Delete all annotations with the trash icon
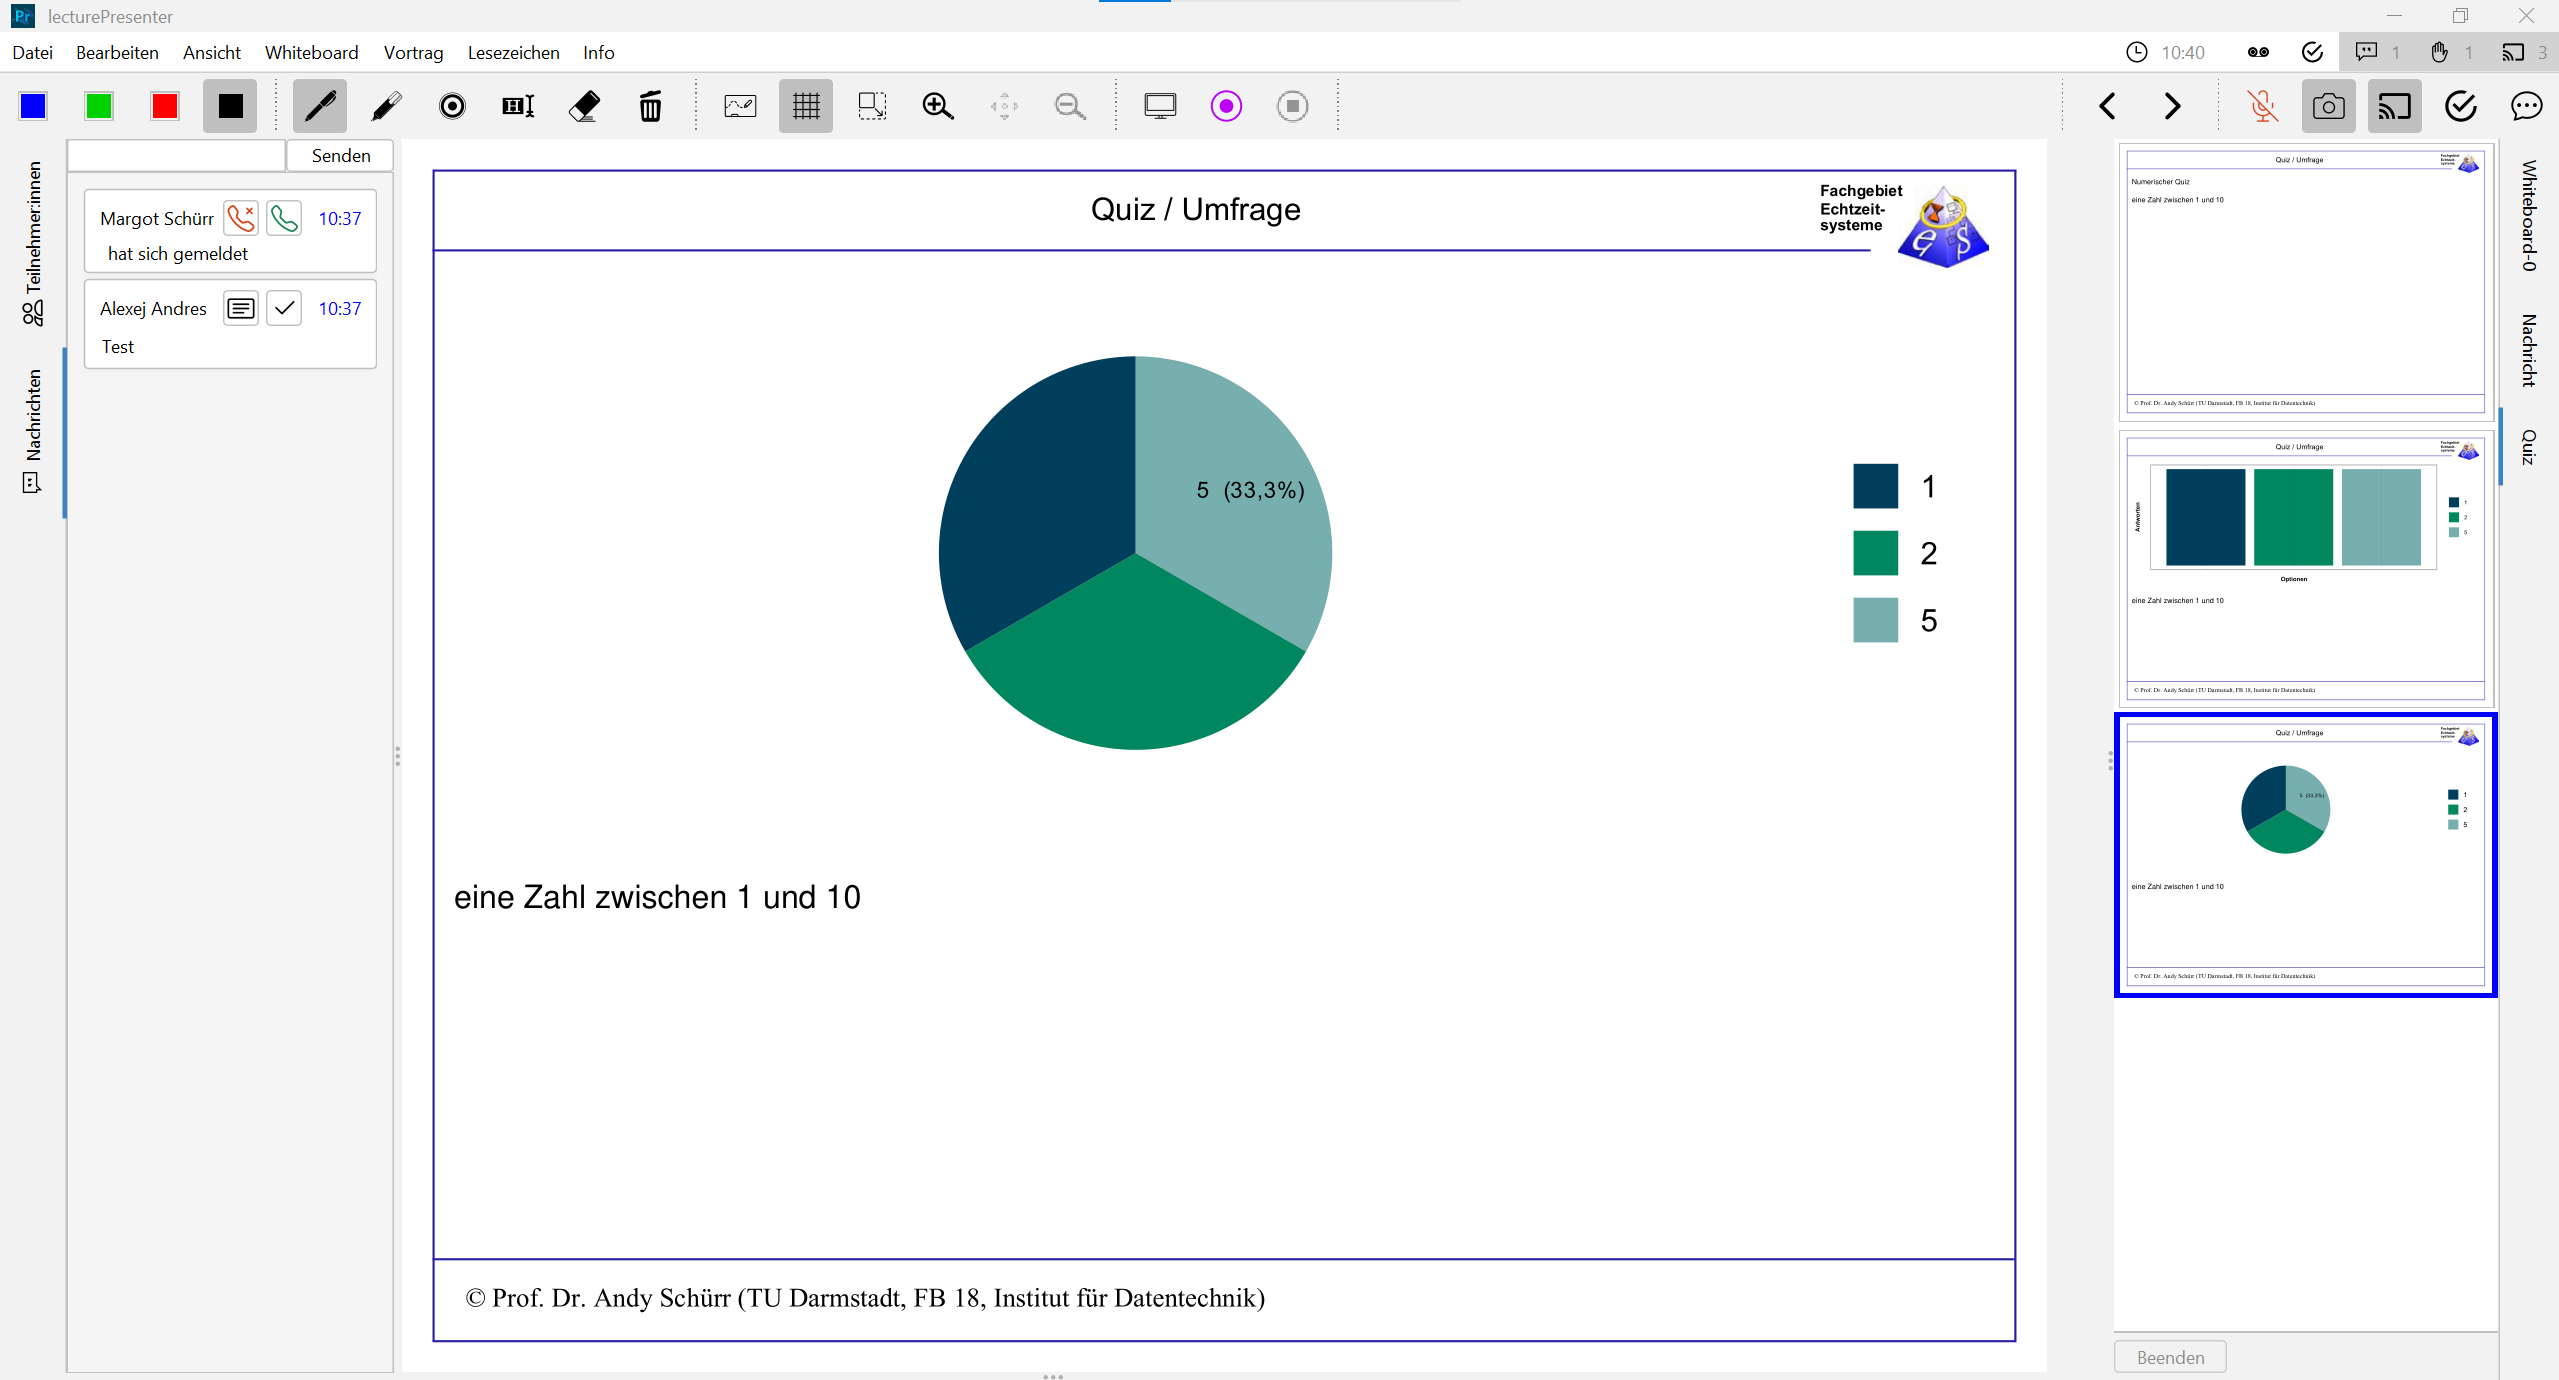2559x1380 pixels. pyautogui.click(x=651, y=106)
